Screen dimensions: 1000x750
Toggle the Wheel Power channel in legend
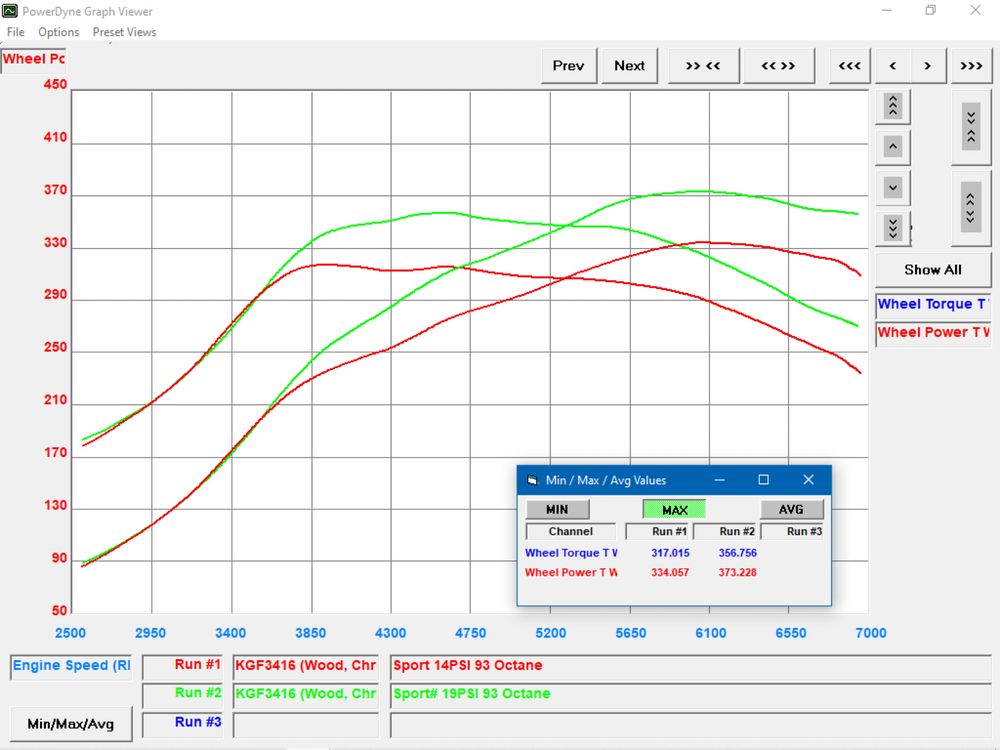[933, 332]
